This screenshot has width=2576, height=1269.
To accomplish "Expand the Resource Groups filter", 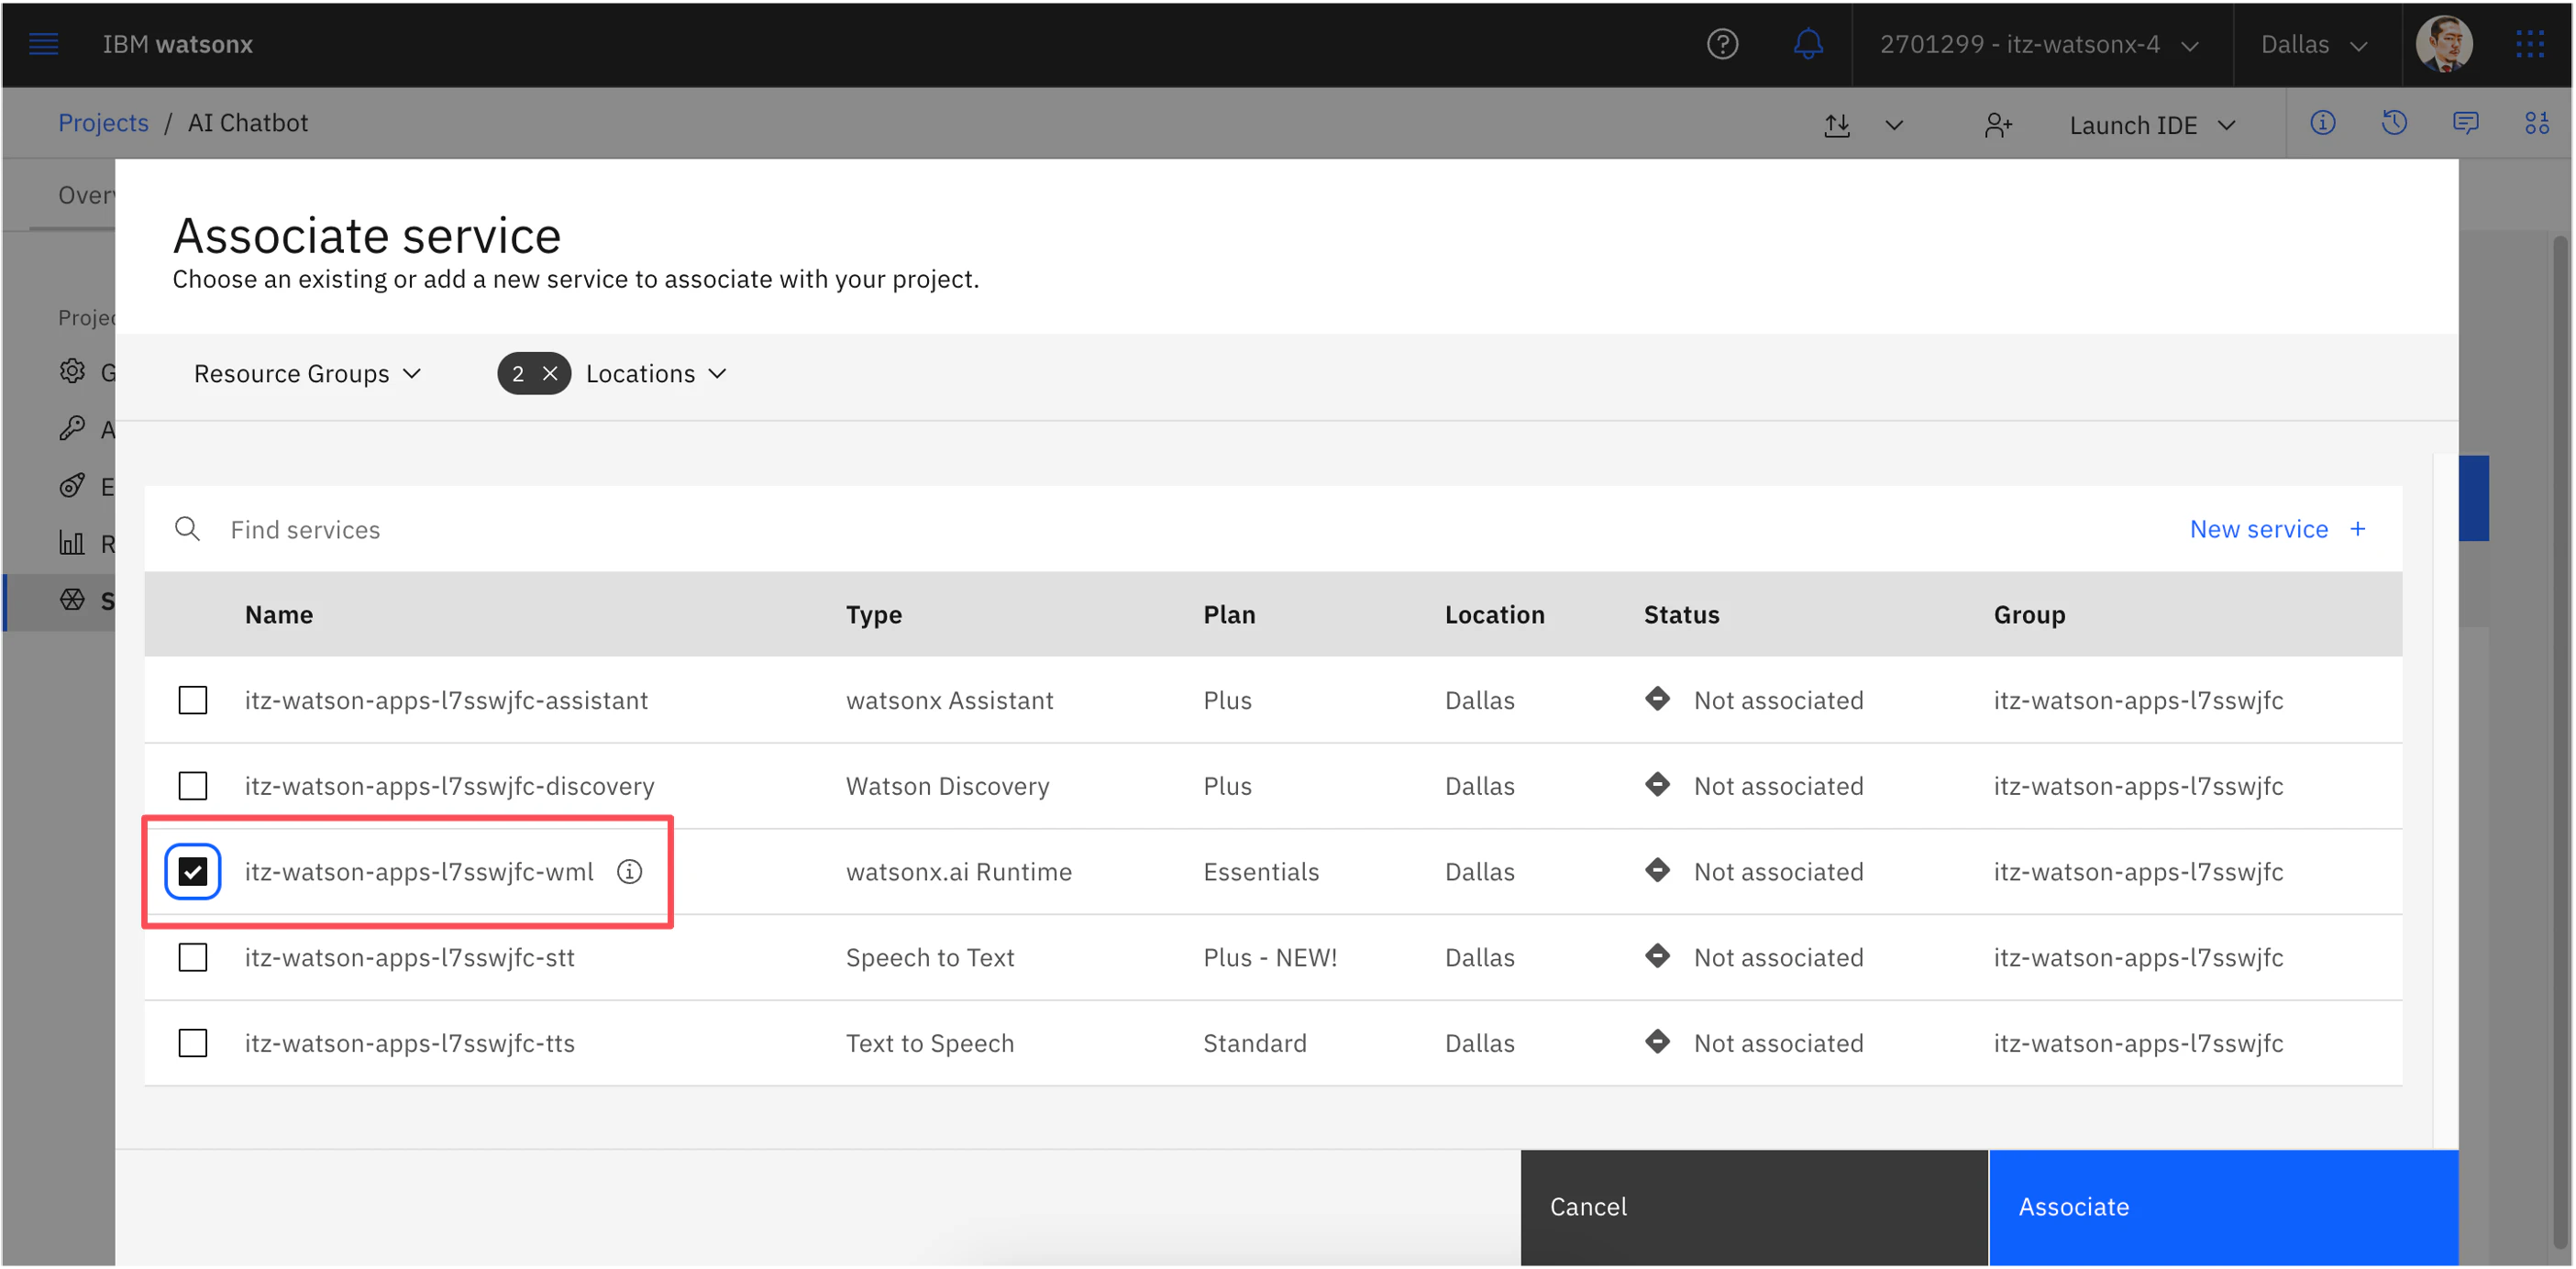I will (307, 374).
